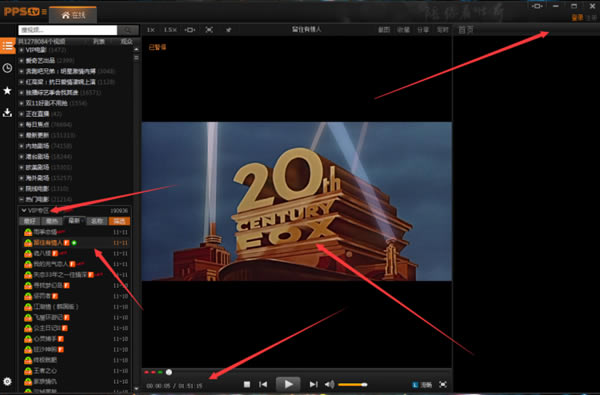Select movie 留住有情人 in list
Screen dimensions: 600x395
pyautogui.click(x=75, y=243)
